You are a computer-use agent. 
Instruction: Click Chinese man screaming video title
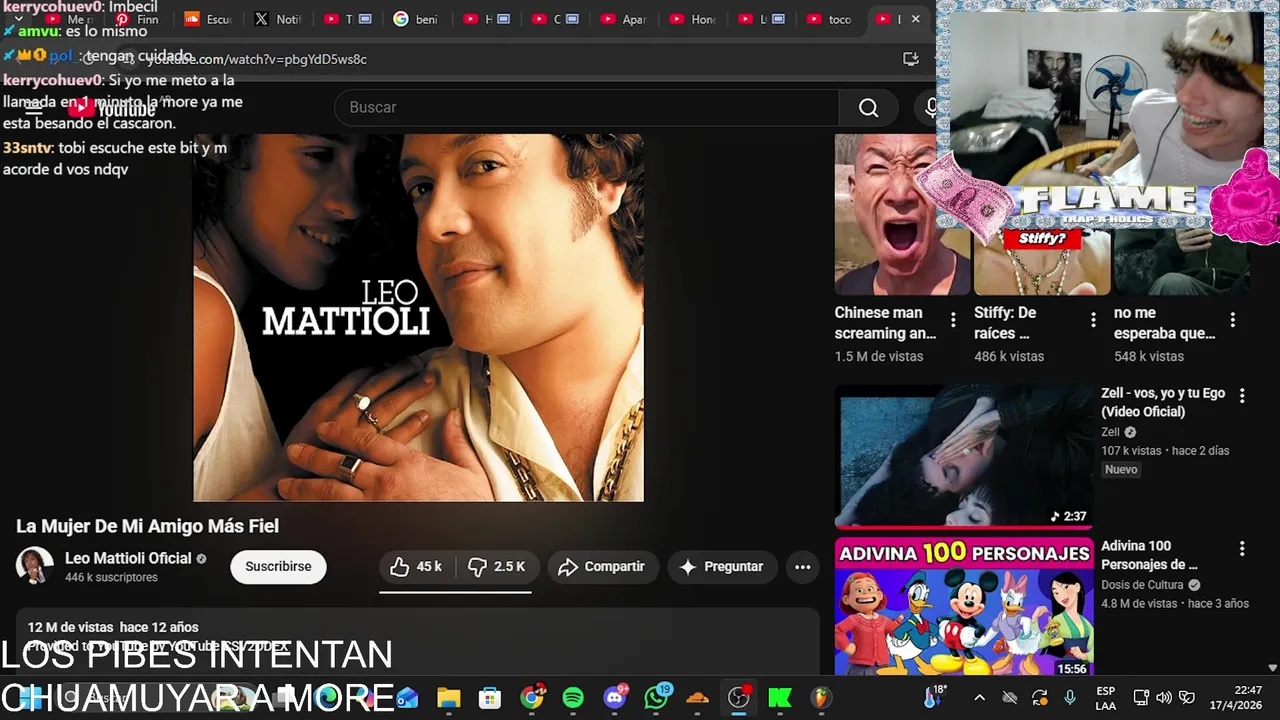885,323
